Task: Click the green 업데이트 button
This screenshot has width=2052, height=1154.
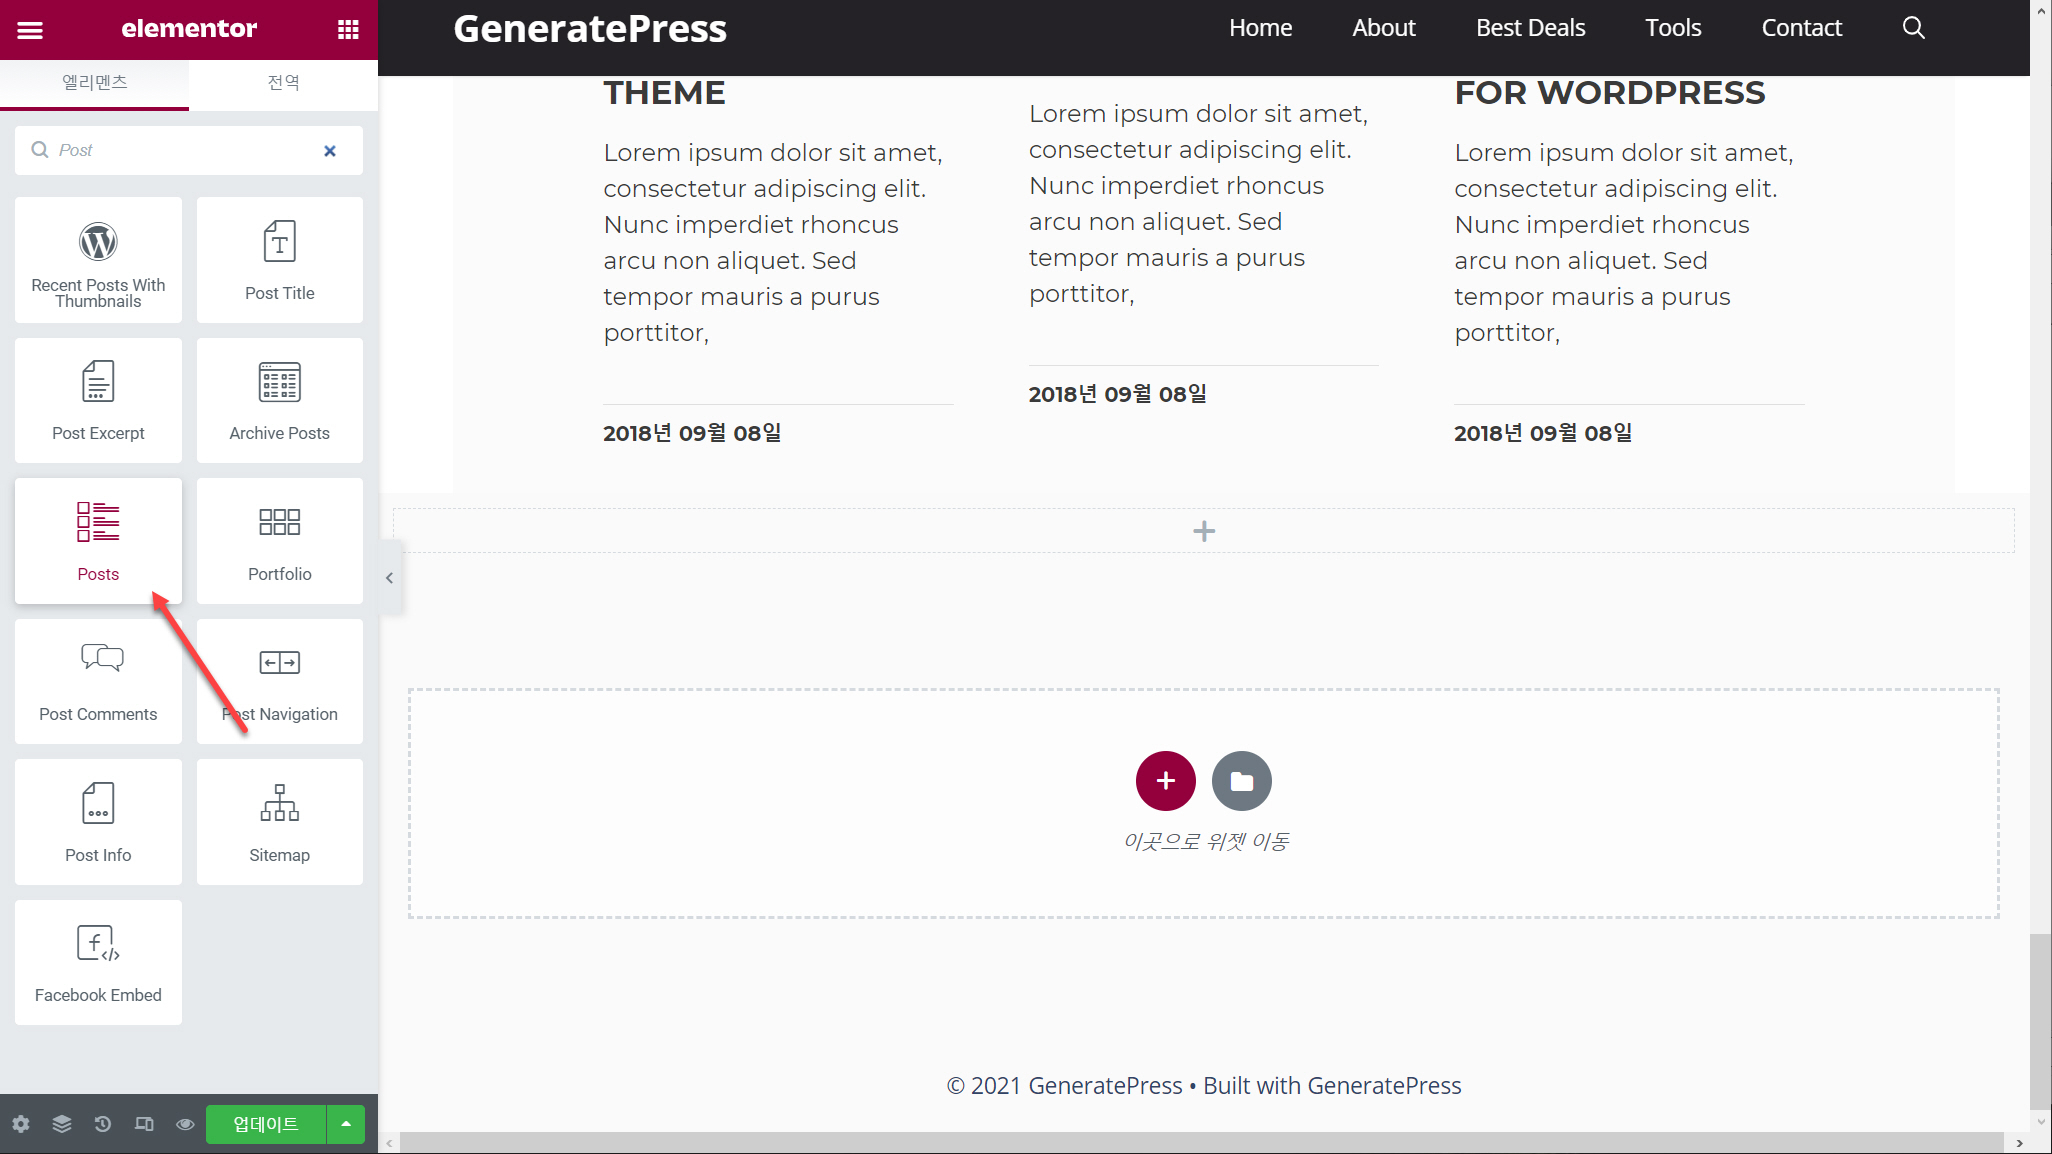Action: pos(266,1124)
